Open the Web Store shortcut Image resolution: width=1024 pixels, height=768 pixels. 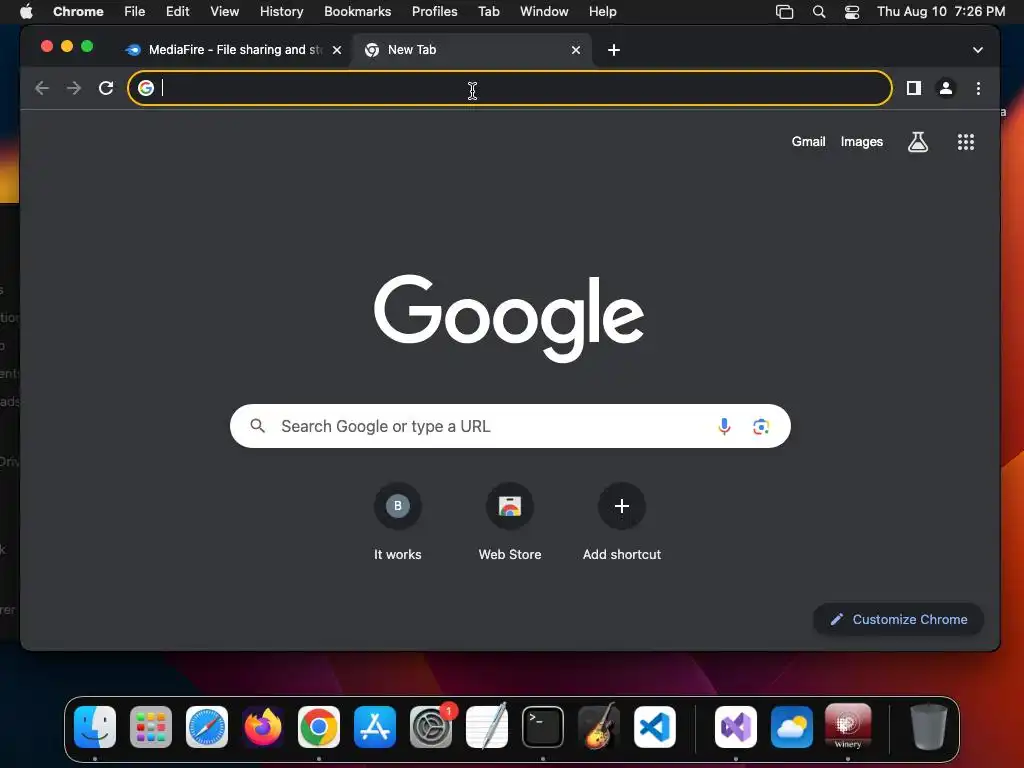510,522
